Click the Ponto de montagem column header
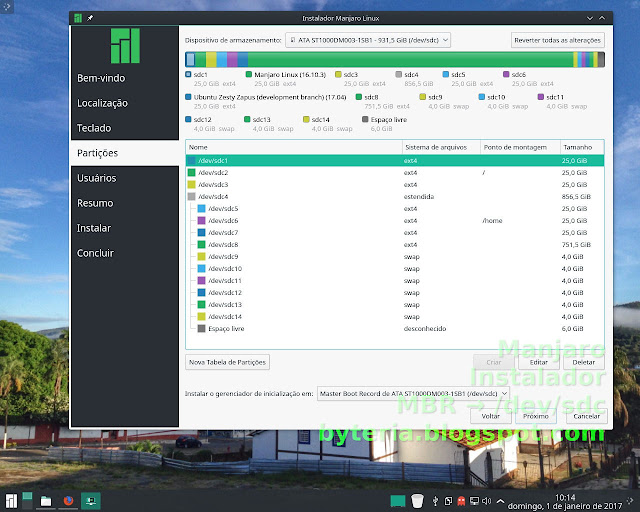The height and width of the screenshot is (512, 640). 520,147
